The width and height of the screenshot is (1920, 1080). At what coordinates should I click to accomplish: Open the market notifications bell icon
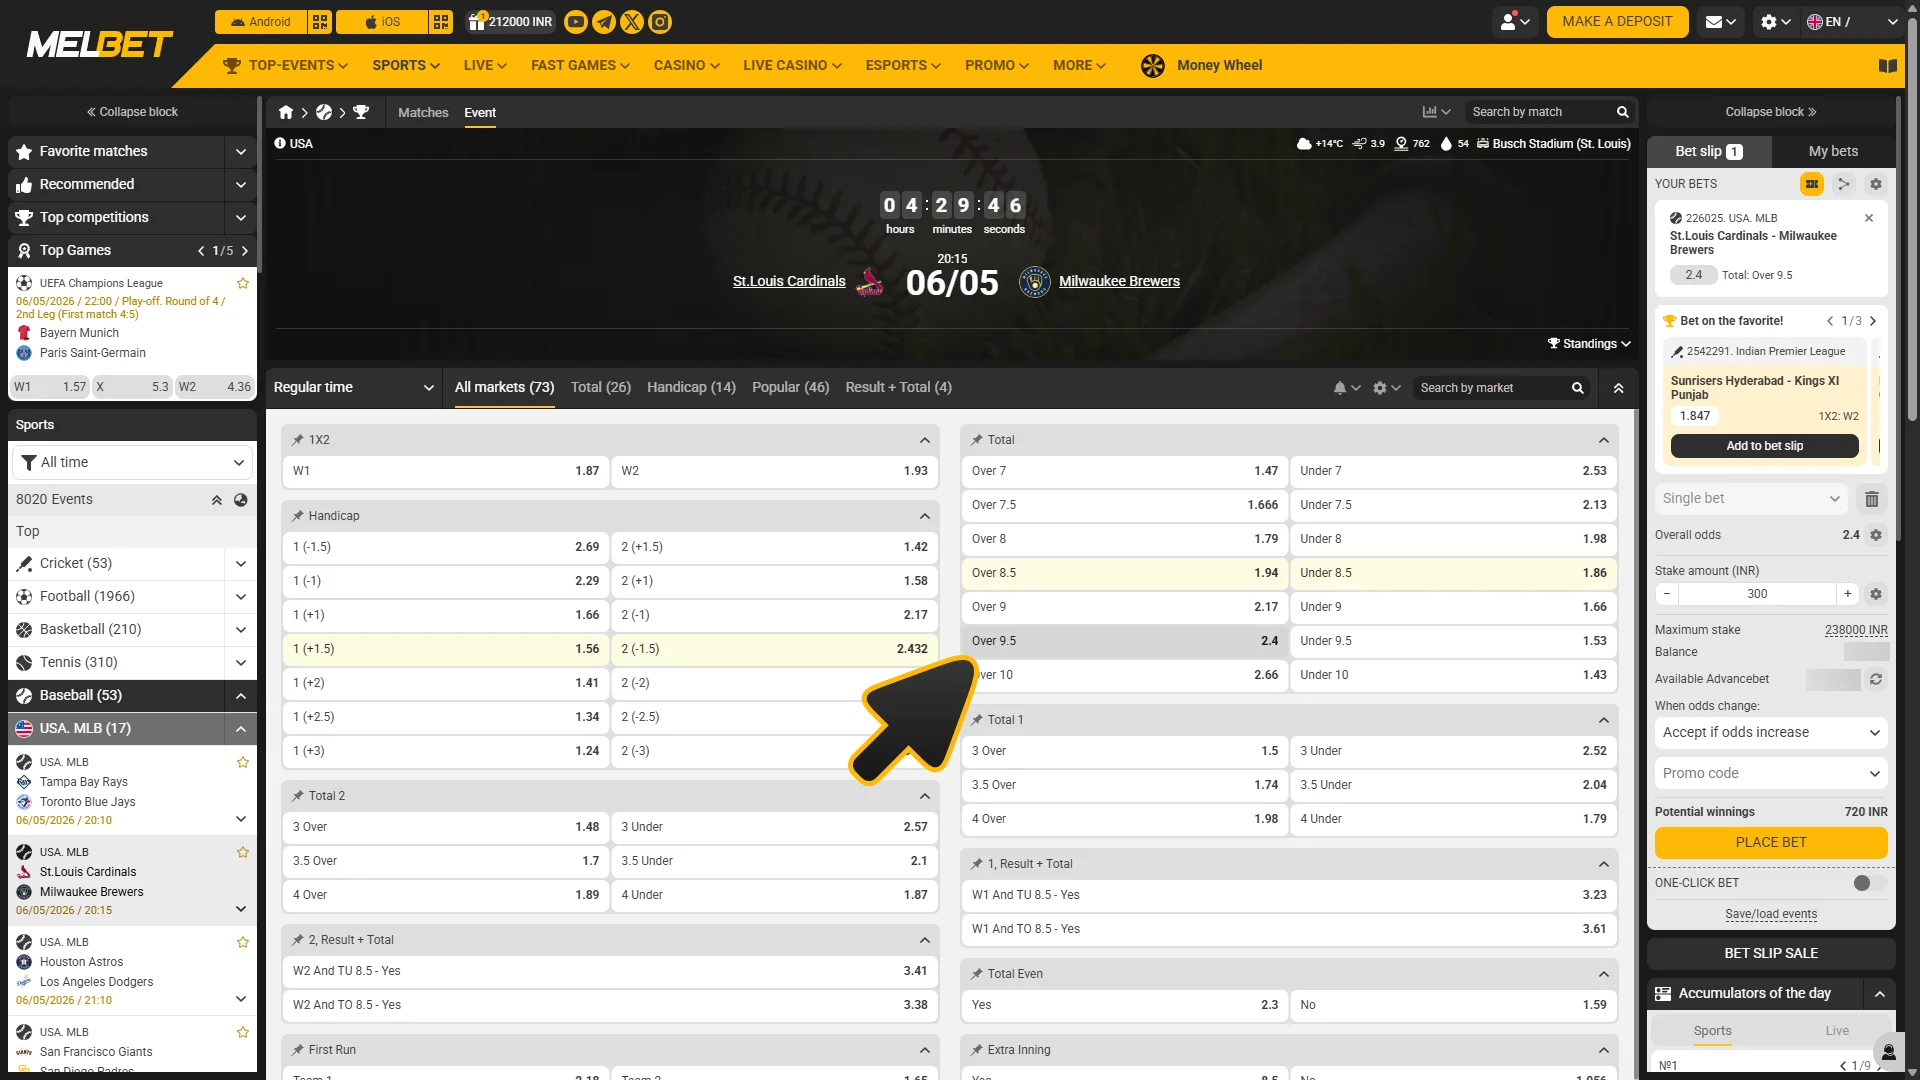1346,388
